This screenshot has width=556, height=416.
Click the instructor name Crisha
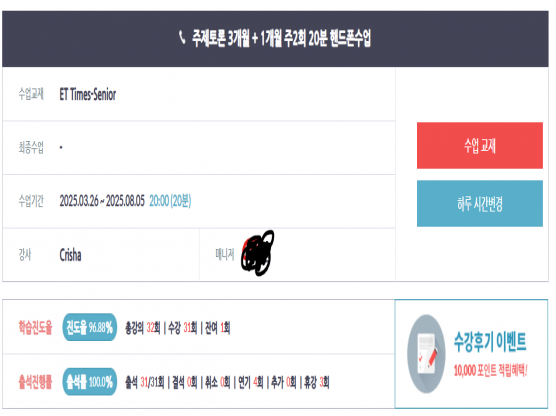[x=70, y=255]
